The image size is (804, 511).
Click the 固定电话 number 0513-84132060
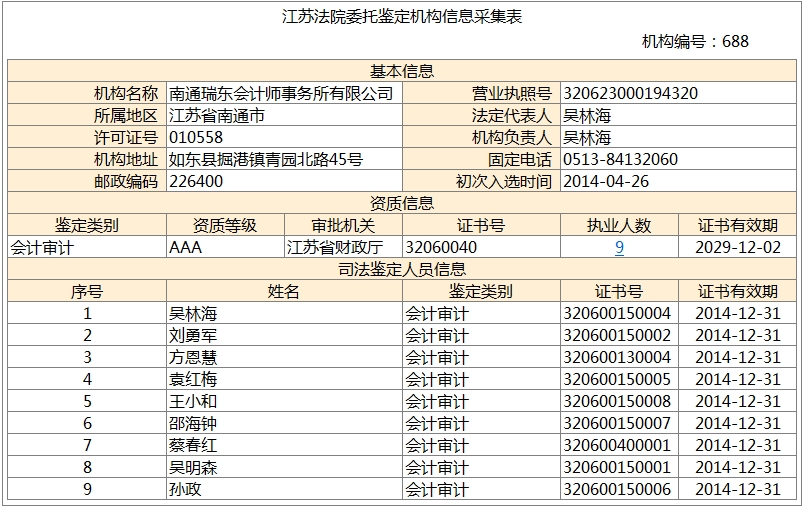click(x=620, y=160)
